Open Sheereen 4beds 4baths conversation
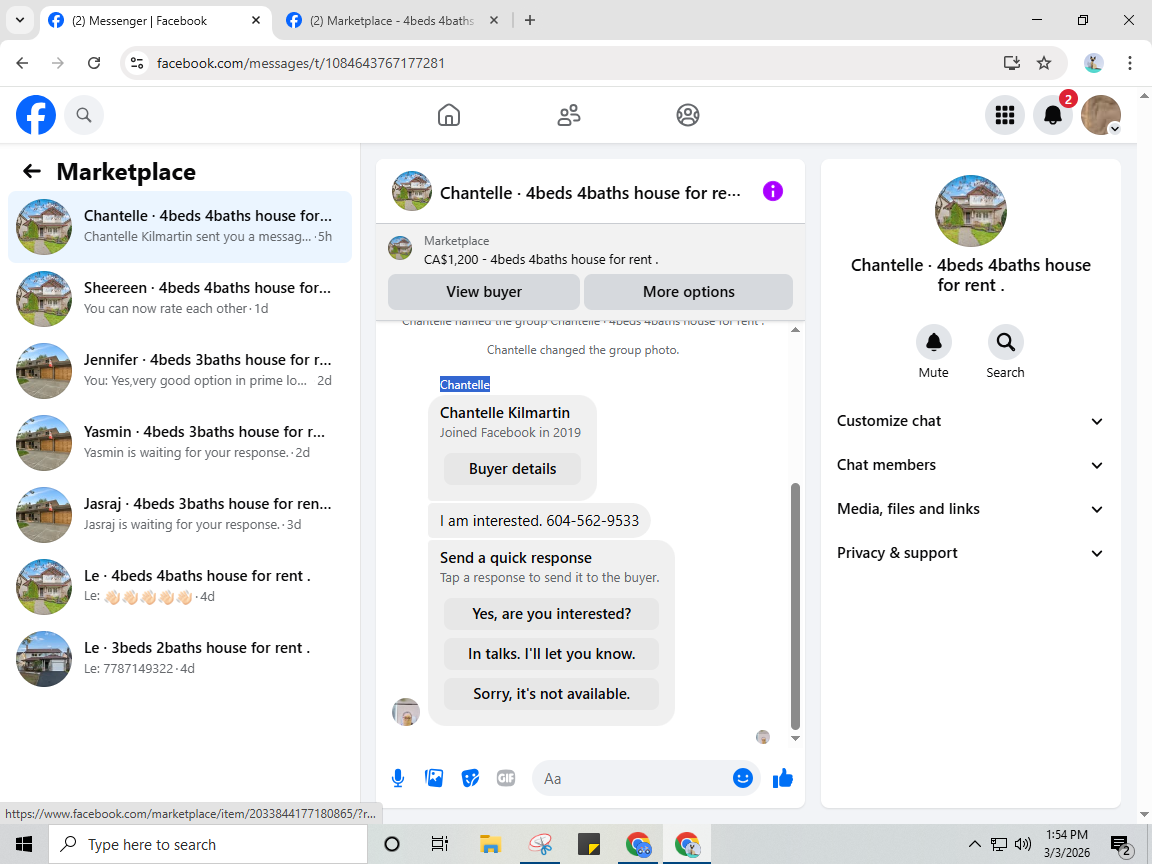 180,298
